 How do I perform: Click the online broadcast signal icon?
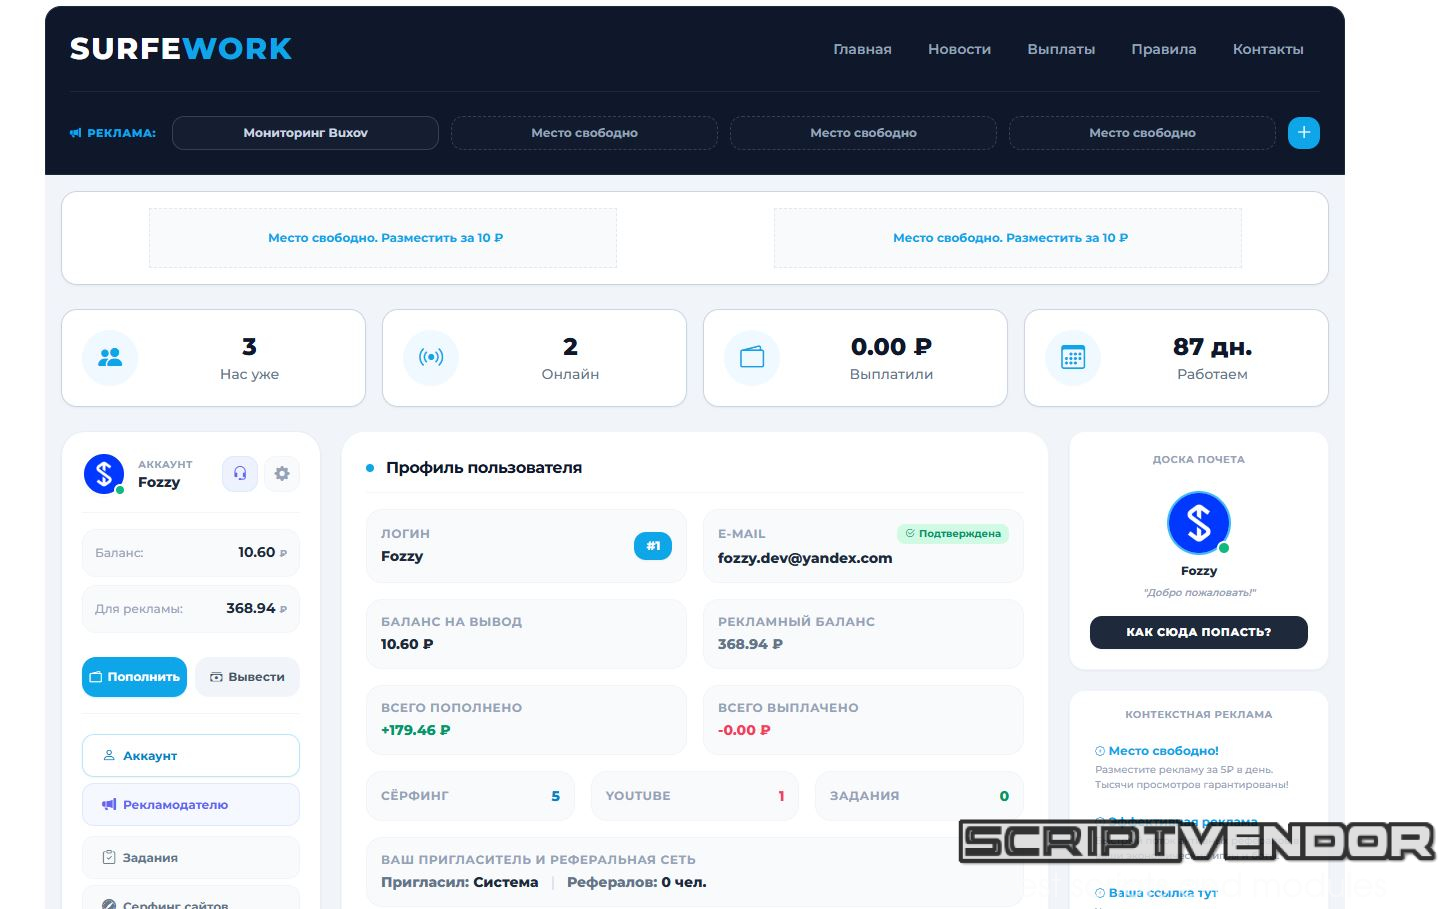coord(431,357)
